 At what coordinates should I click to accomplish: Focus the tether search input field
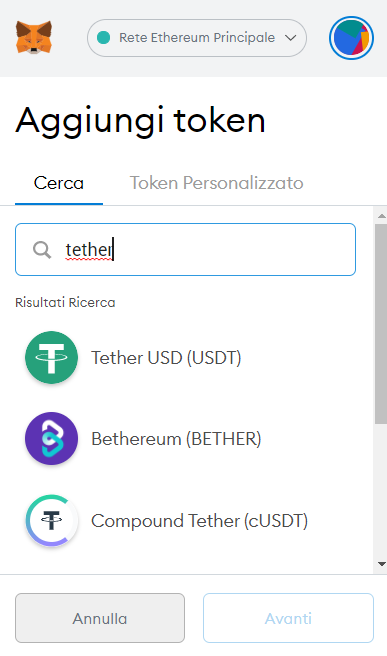185,250
